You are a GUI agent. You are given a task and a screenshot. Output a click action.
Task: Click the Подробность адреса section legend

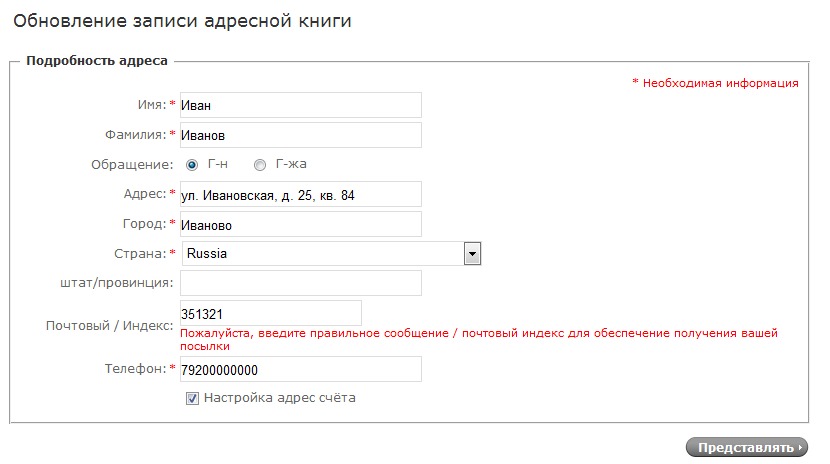[97, 60]
